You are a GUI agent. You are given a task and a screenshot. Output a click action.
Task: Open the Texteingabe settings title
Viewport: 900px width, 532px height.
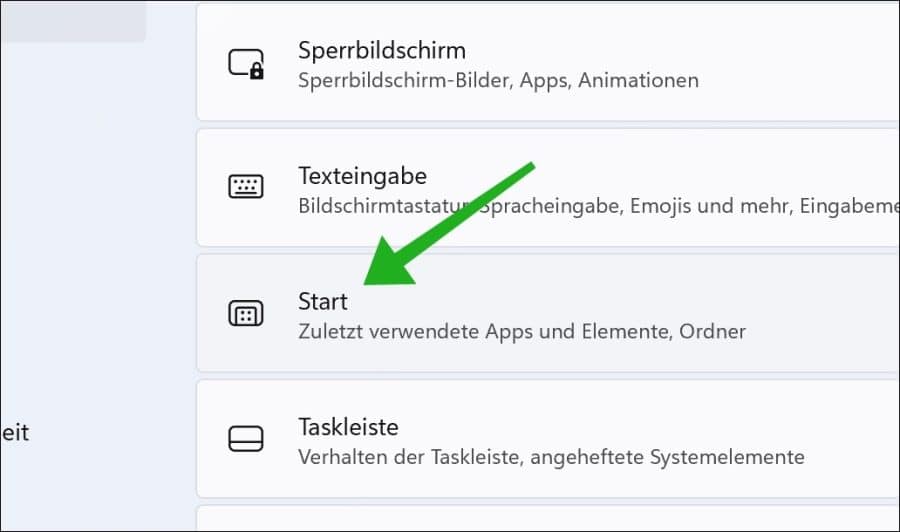point(362,176)
